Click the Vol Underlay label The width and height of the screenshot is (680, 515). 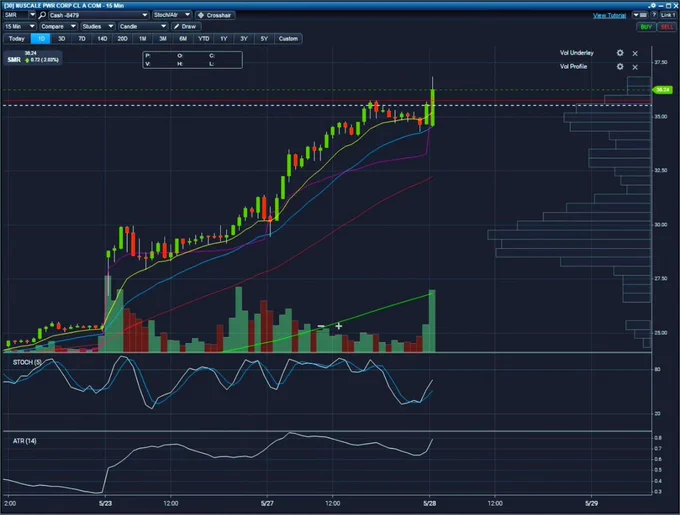[x=576, y=53]
